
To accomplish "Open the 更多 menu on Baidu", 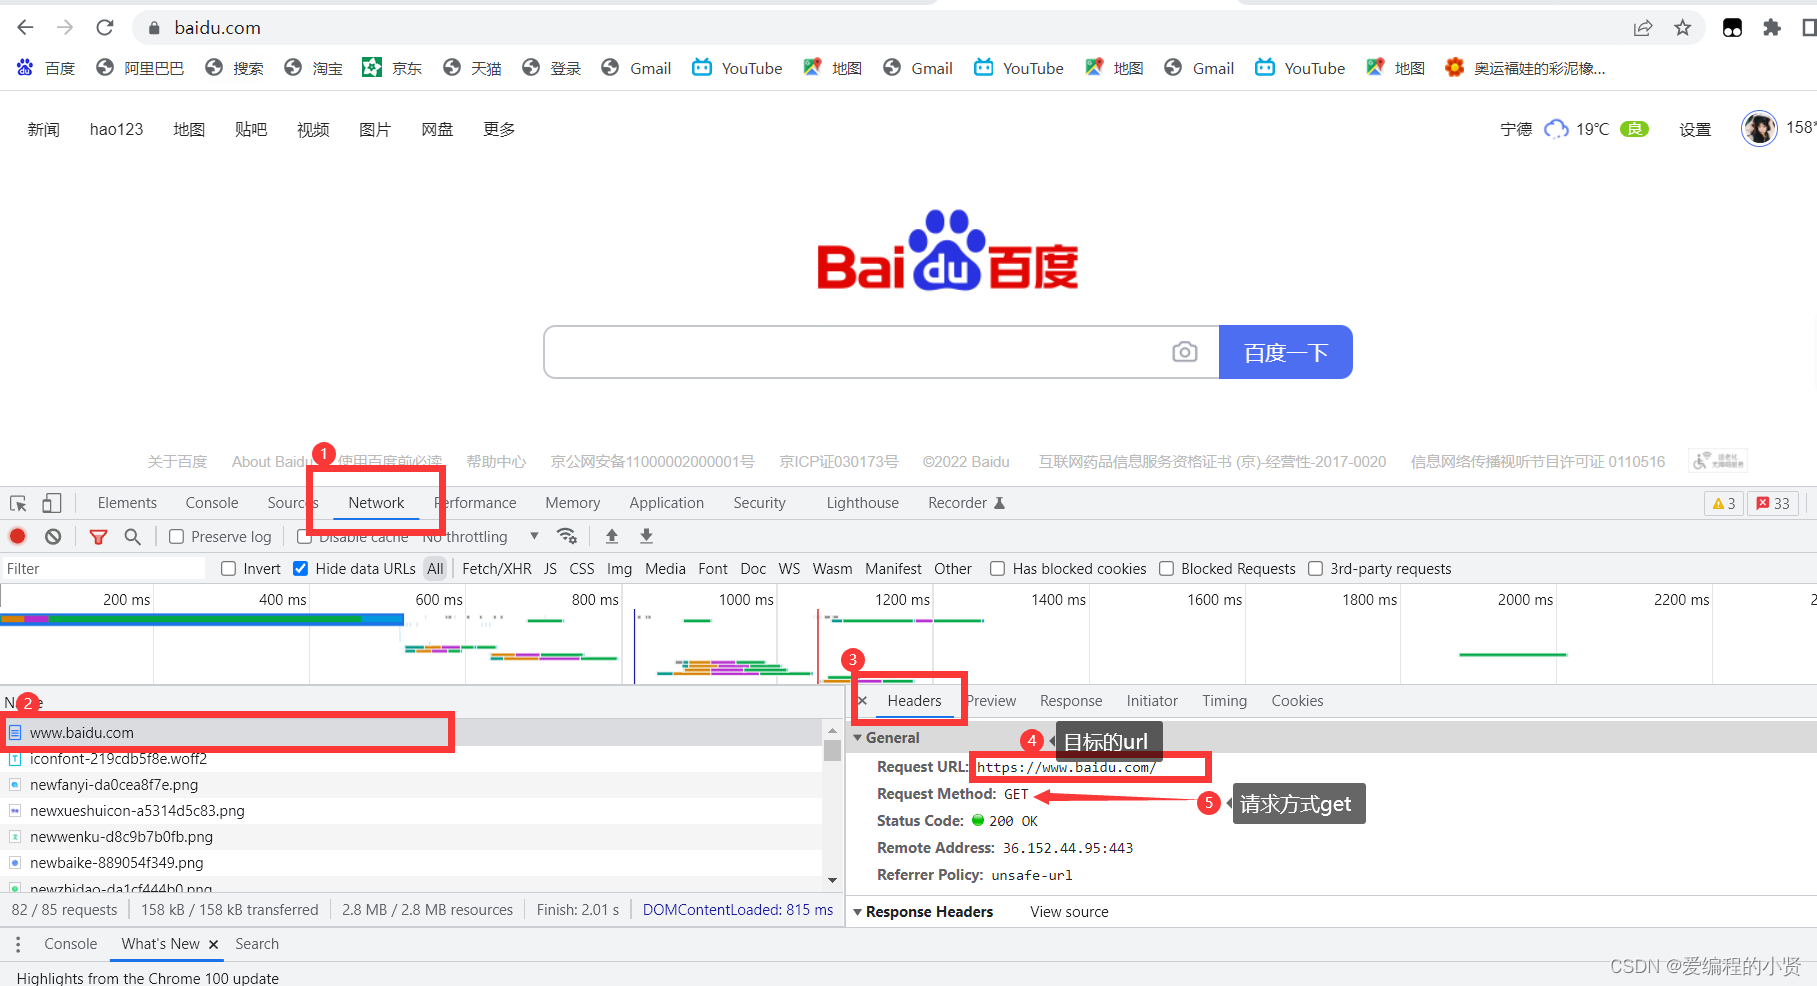I will (x=499, y=129).
